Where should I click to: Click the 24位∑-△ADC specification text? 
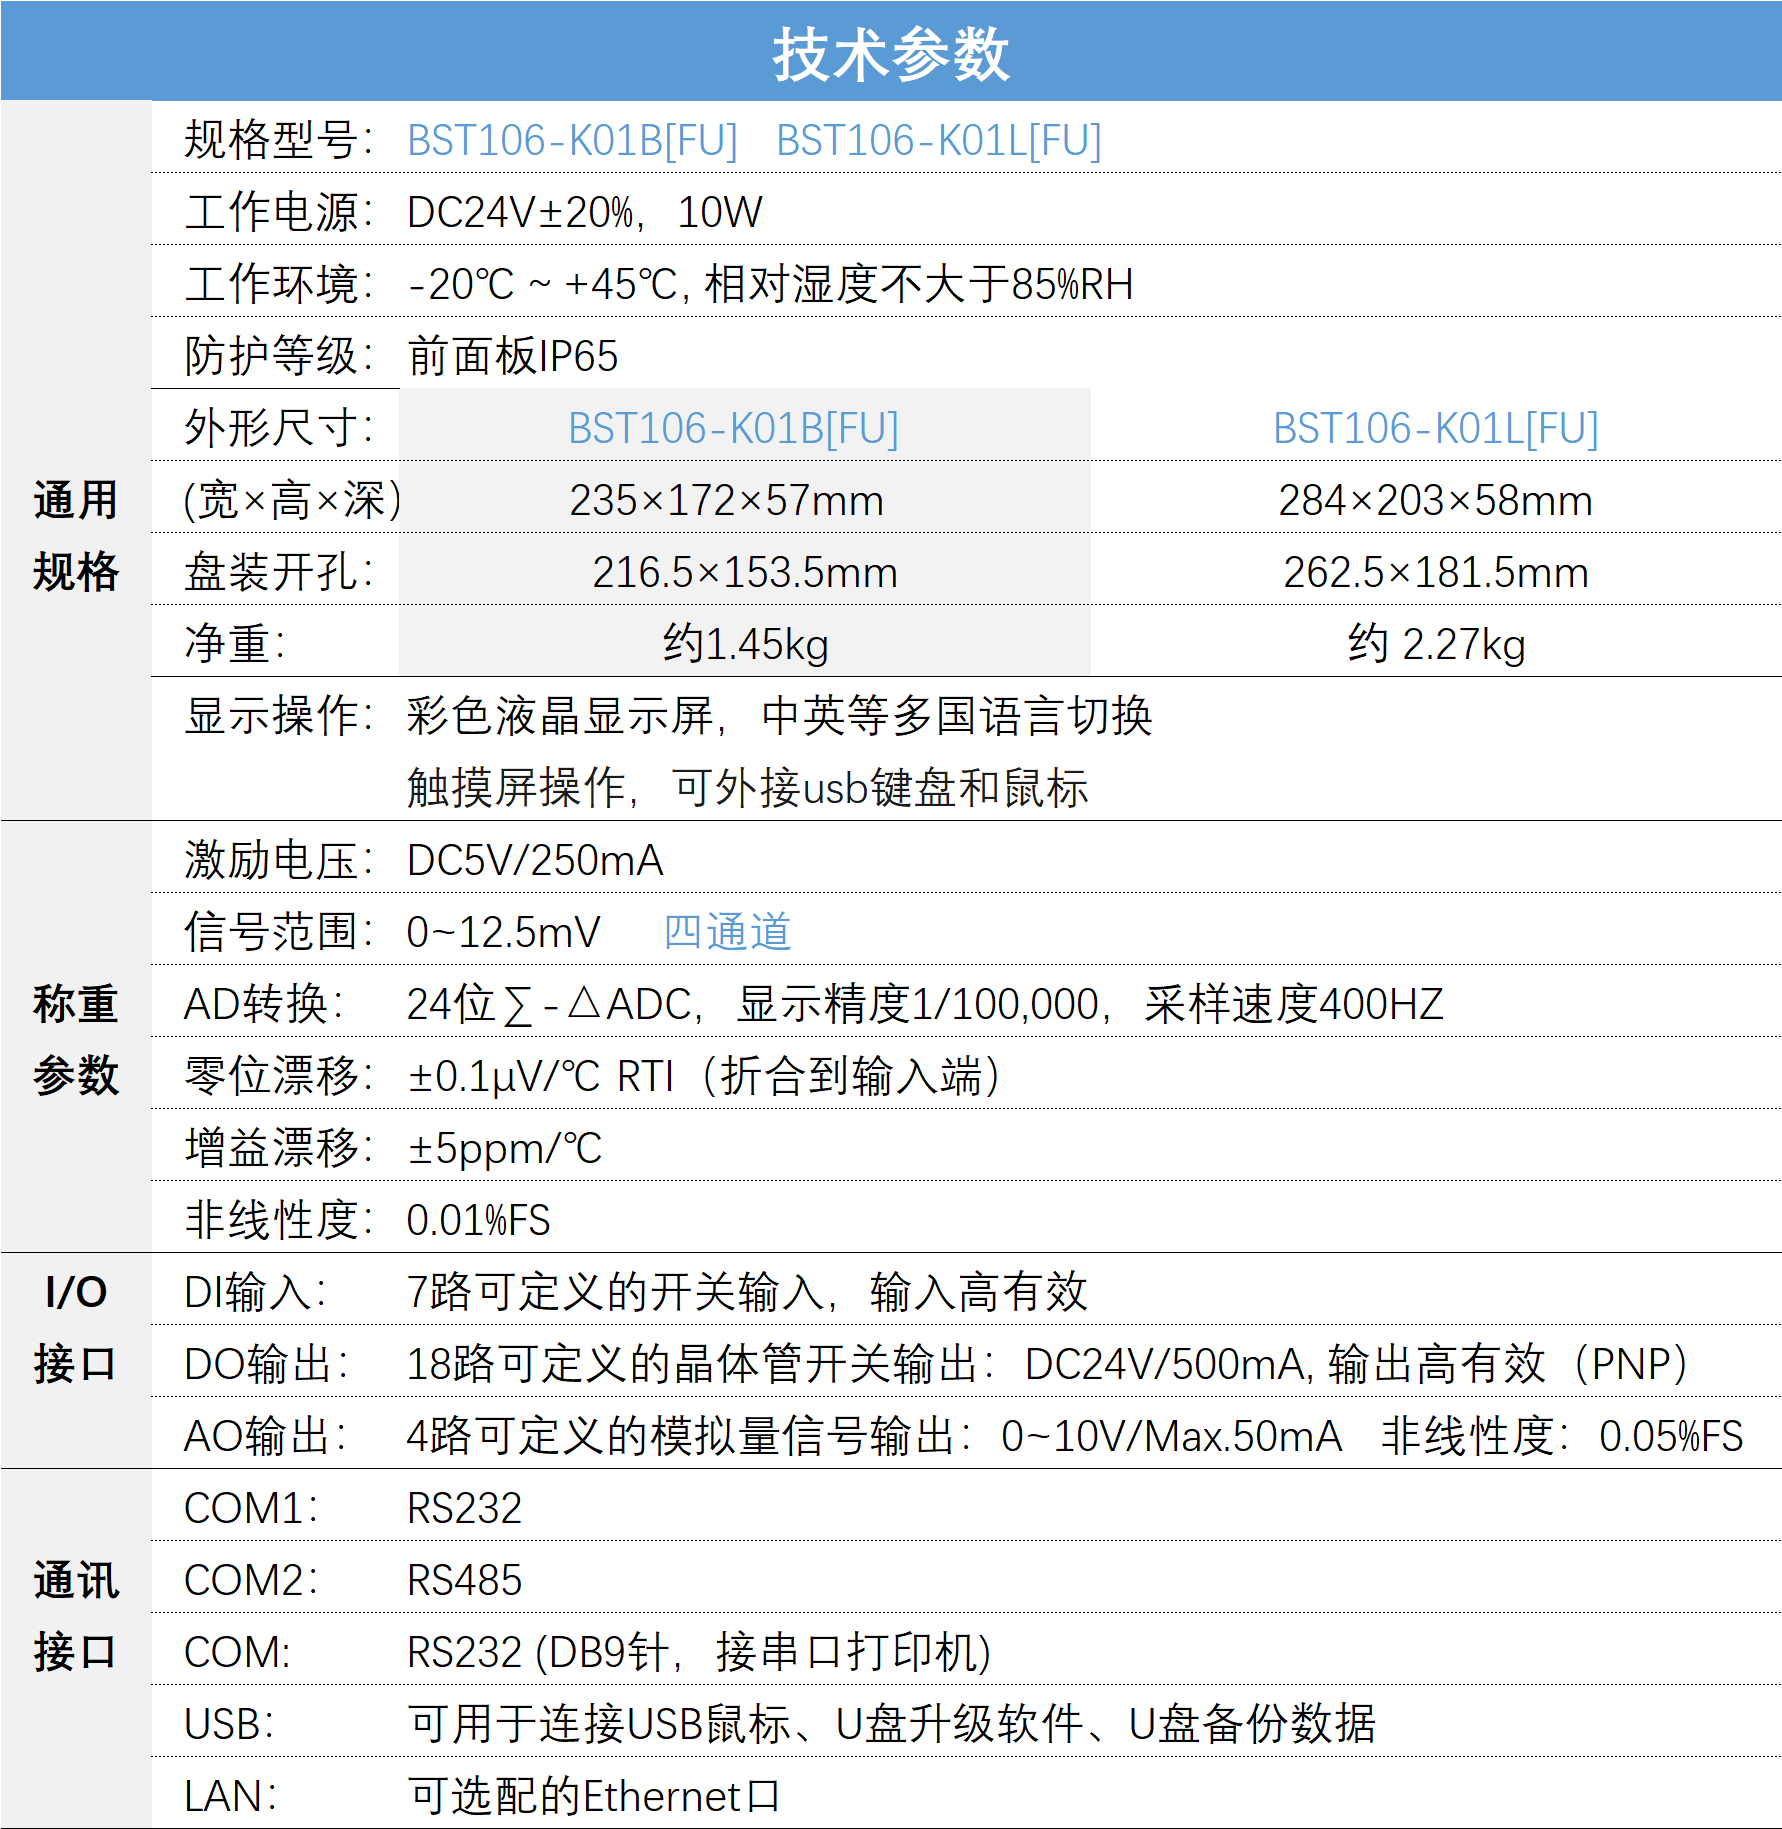pos(925,1004)
